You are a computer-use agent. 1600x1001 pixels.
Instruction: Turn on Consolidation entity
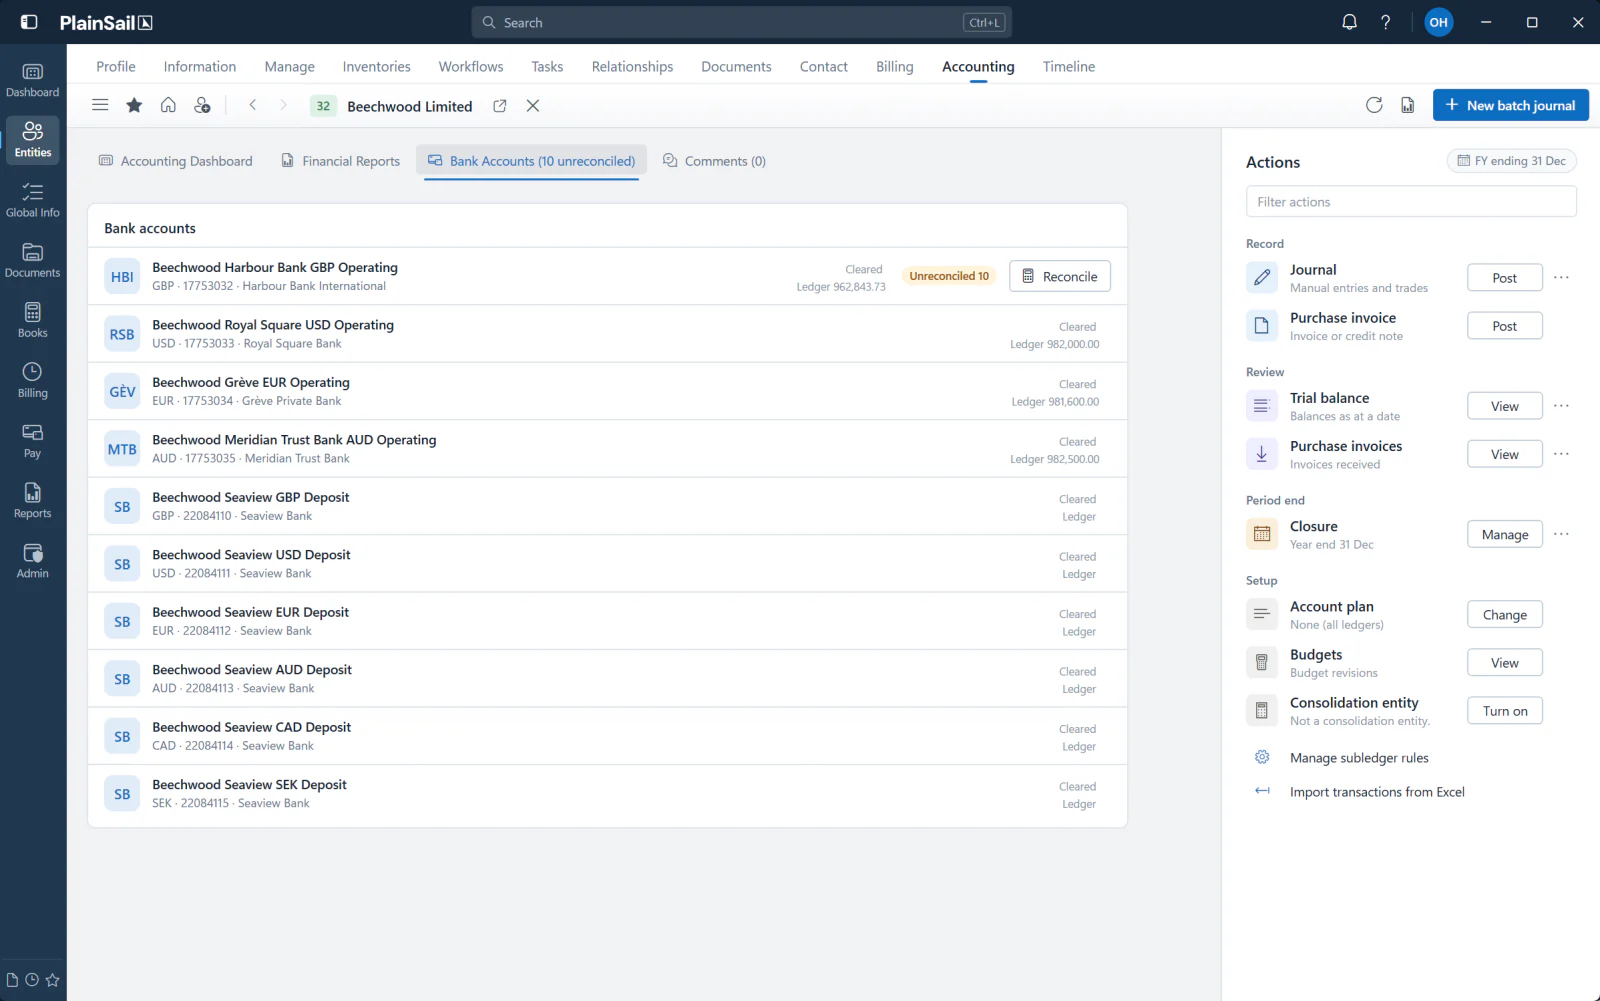(x=1505, y=711)
